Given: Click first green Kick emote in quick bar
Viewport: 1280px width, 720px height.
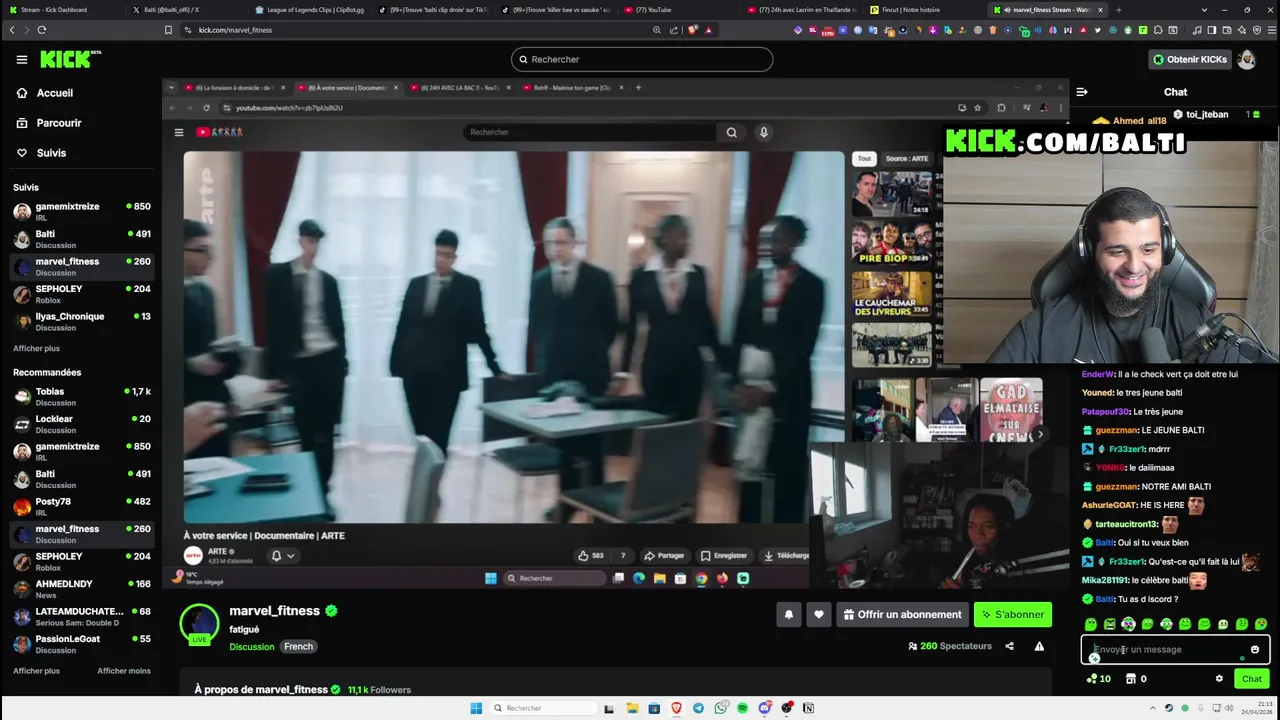Looking at the screenshot, I should tap(1090, 624).
